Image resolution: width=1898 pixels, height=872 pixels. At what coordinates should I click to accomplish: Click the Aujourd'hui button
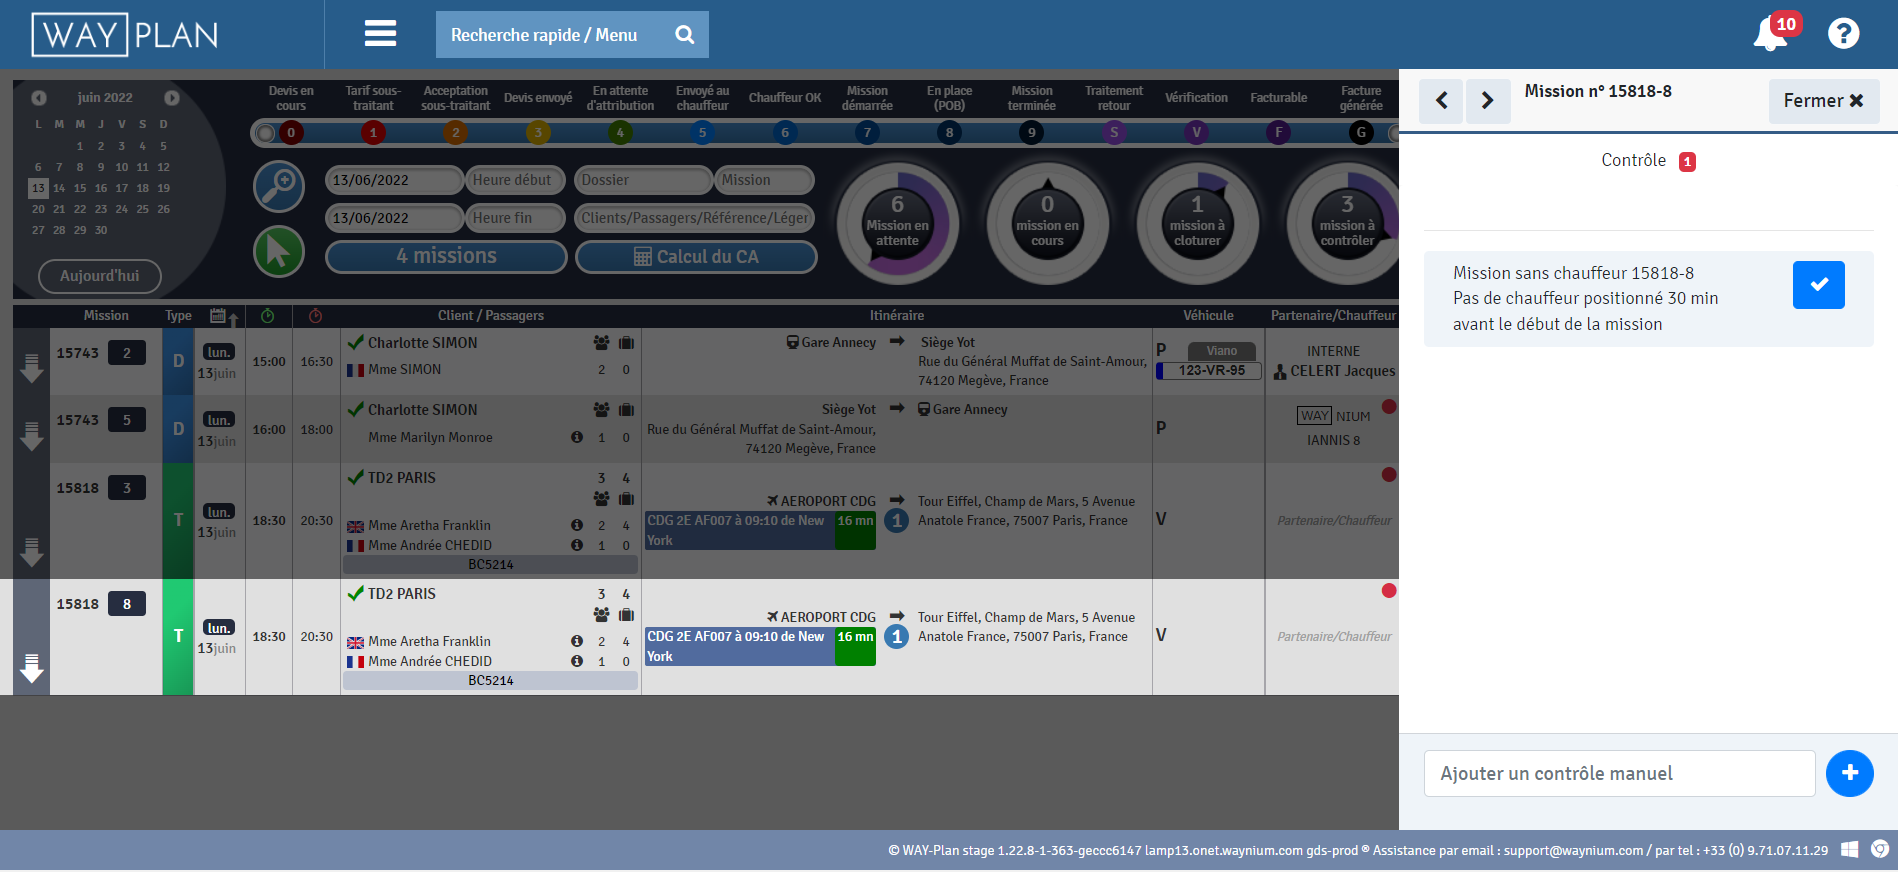100,276
